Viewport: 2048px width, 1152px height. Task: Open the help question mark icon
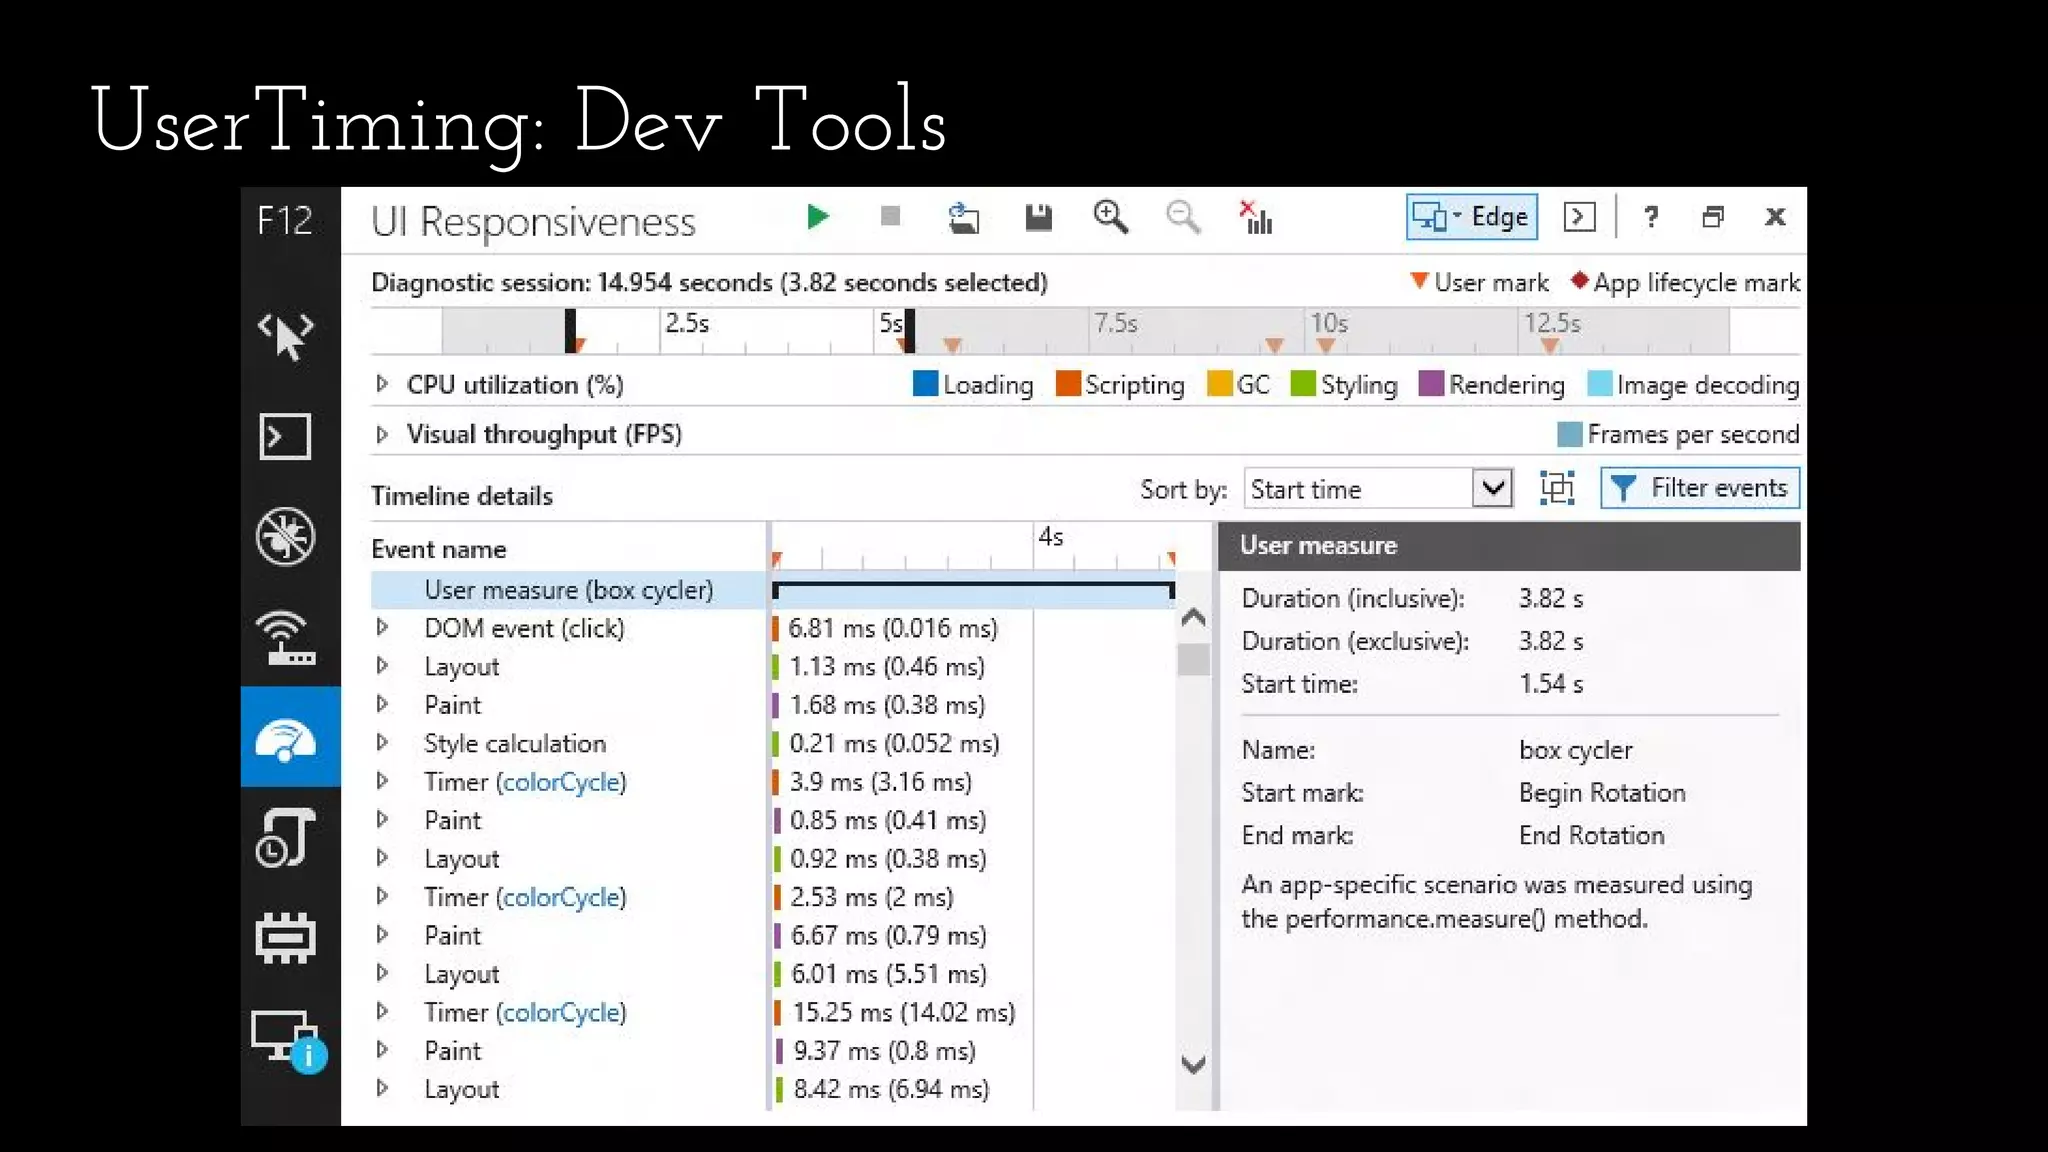[x=1651, y=217]
